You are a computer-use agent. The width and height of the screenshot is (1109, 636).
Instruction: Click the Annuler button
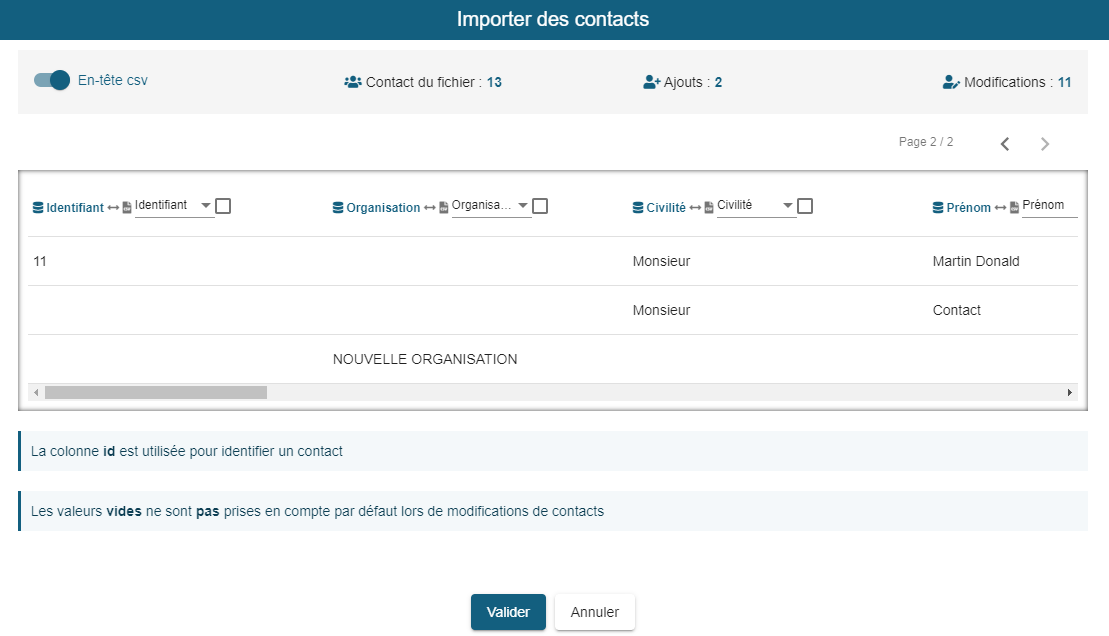595,612
